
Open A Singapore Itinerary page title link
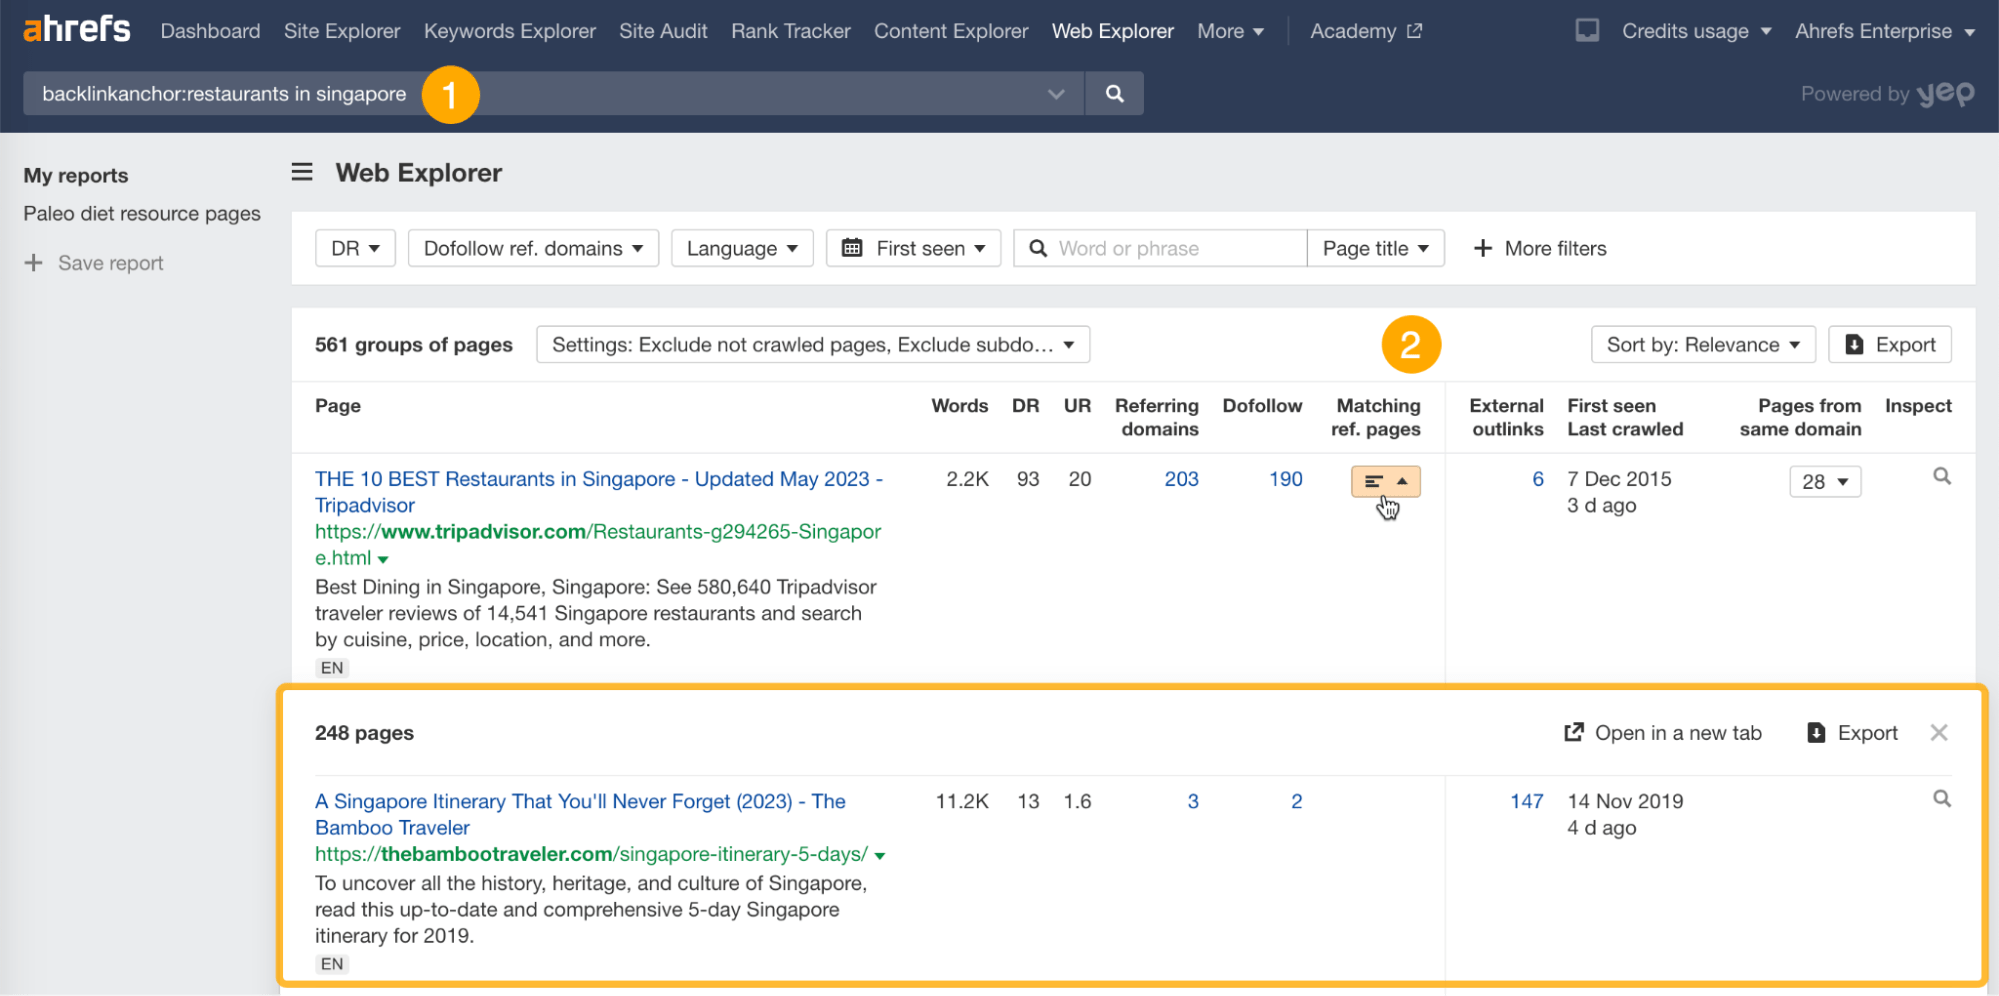(x=580, y=814)
